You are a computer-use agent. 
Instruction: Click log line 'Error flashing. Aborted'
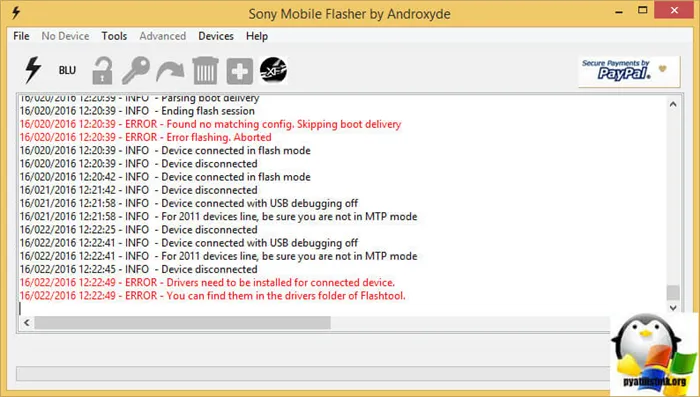click(146, 137)
